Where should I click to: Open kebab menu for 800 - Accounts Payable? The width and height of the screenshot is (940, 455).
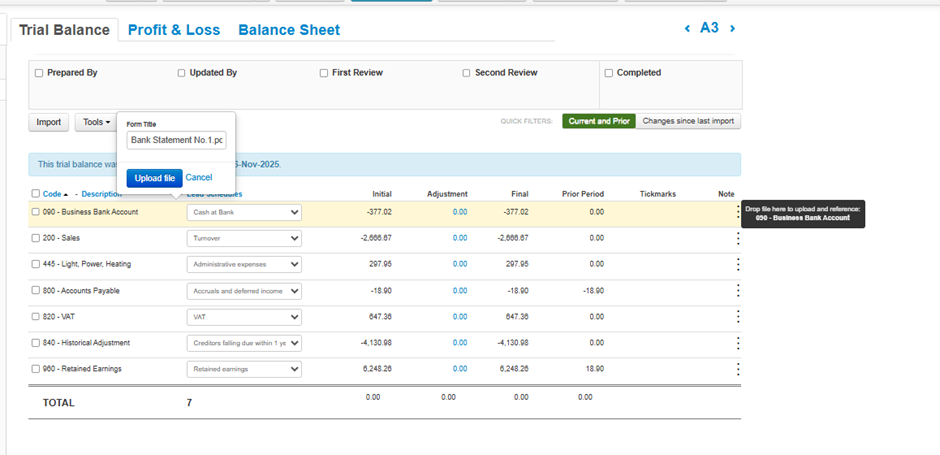coord(738,290)
